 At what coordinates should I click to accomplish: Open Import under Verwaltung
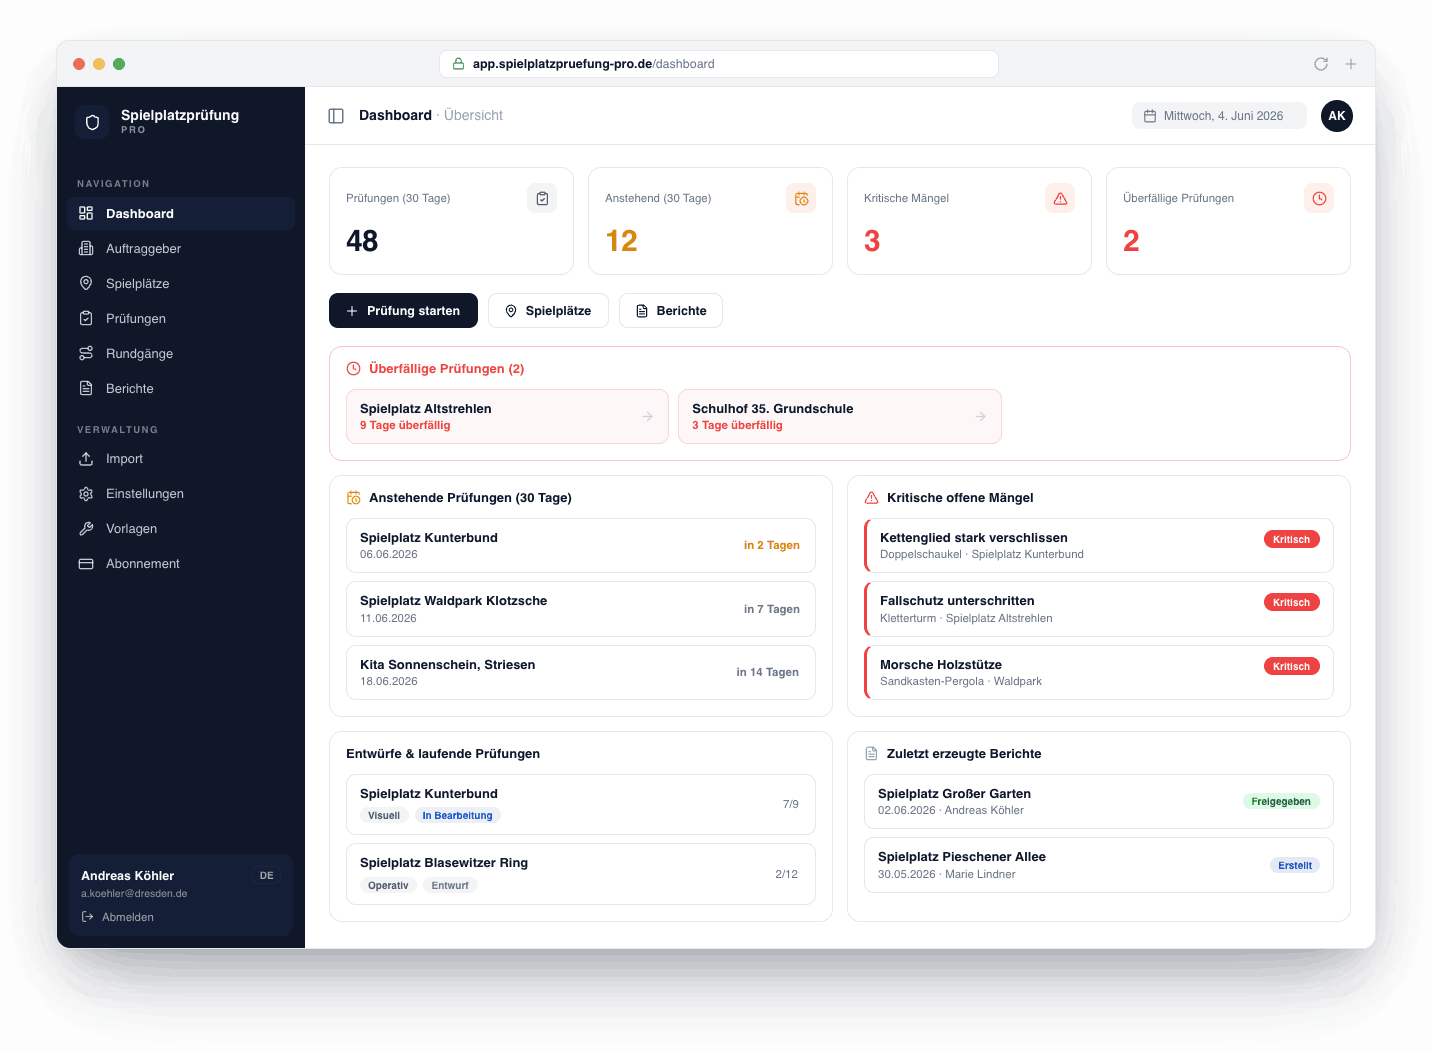(181, 459)
